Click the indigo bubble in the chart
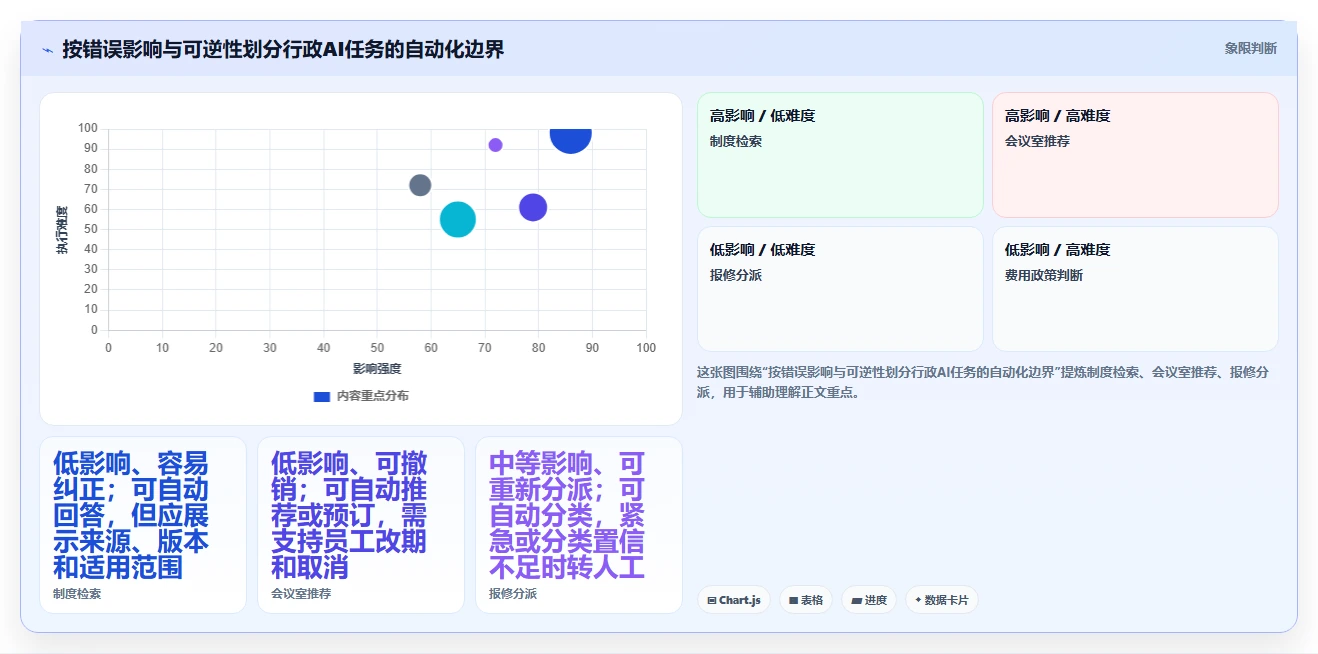The image size is (1318, 654). tap(533, 207)
